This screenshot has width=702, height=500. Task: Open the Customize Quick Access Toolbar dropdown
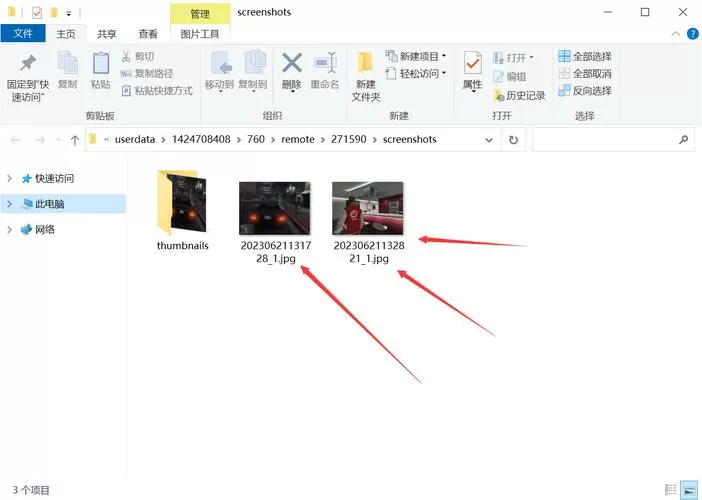click(68, 13)
